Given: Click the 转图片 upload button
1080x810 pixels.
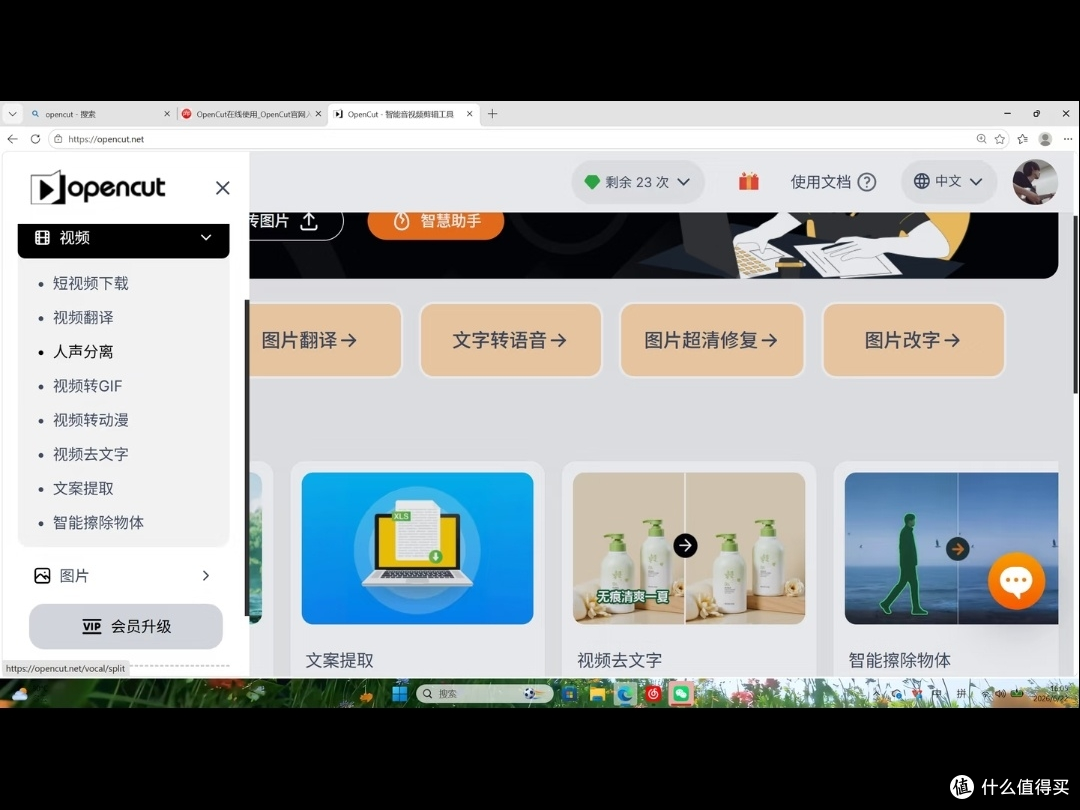Looking at the screenshot, I should [295, 222].
